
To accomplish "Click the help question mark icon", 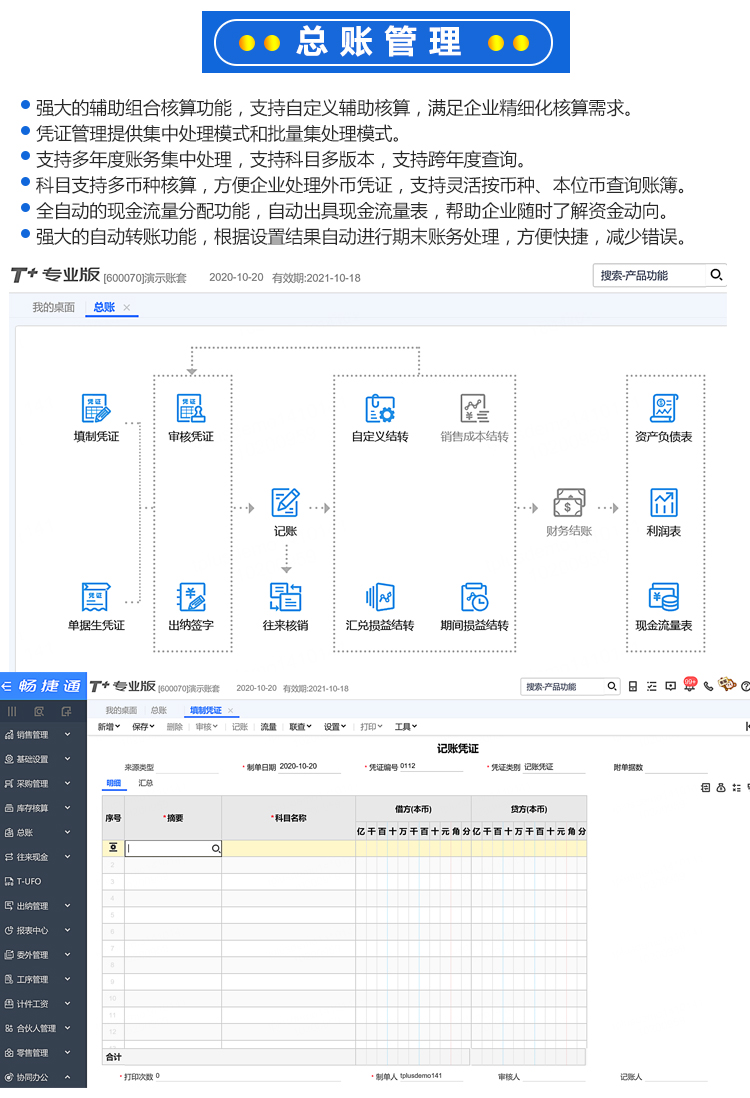I will click(745, 686).
